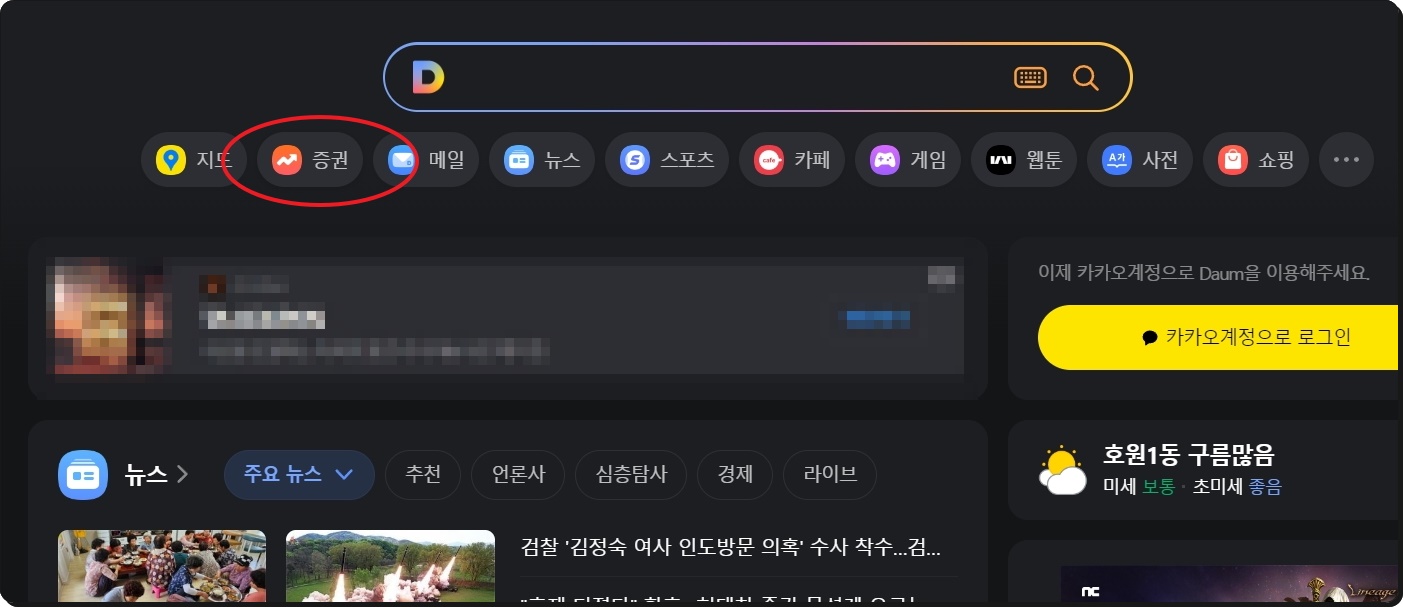Open 게임 game shortcut
The image size is (1403, 607).
click(908, 160)
